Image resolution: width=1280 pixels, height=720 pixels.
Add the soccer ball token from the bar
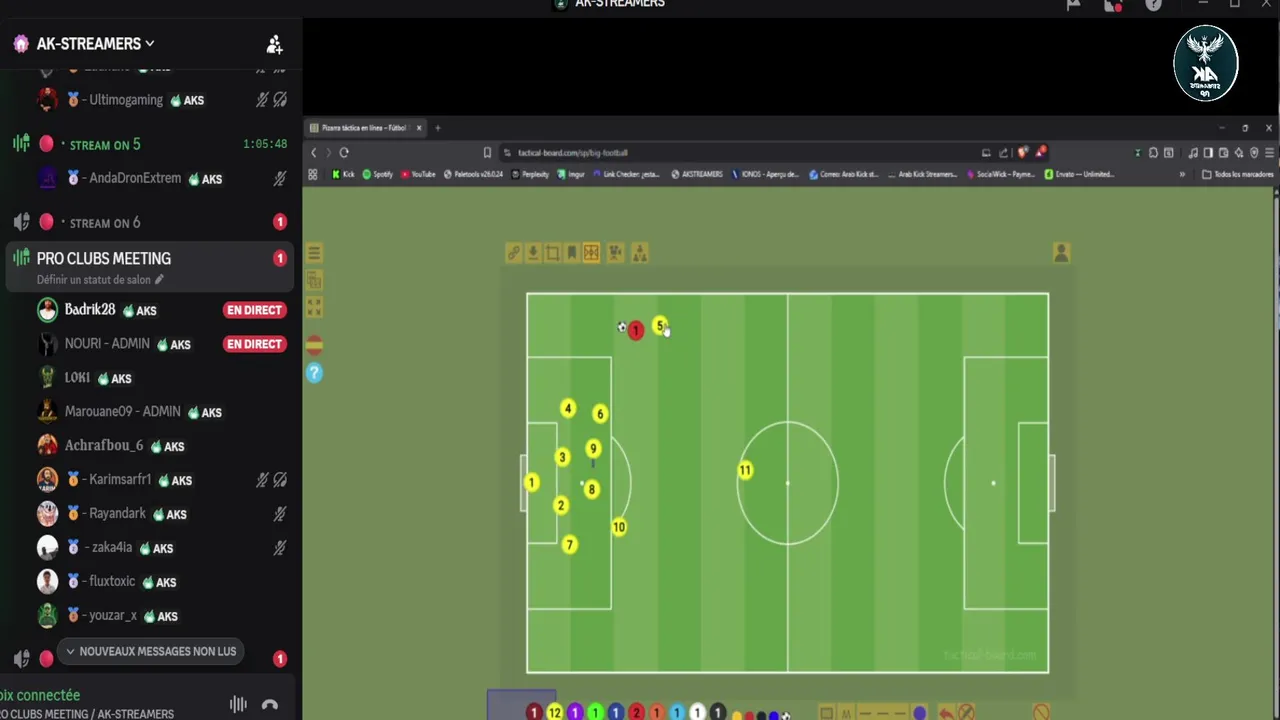[x=786, y=715]
